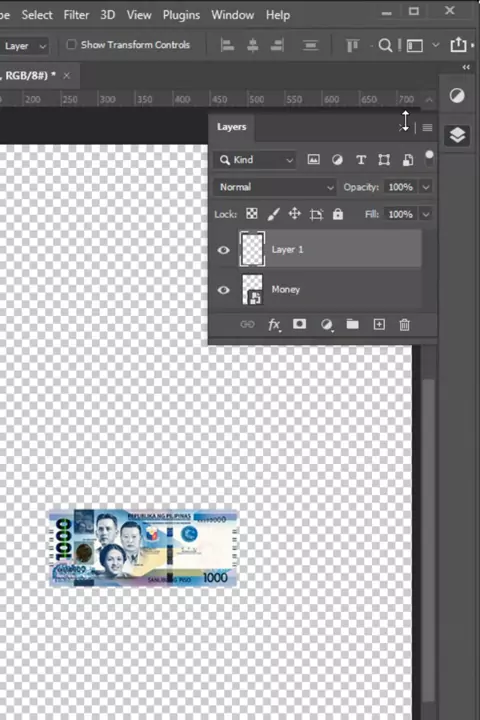The height and width of the screenshot is (720, 480).
Task: Open the Help menu
Action: [x=278, y=15]
